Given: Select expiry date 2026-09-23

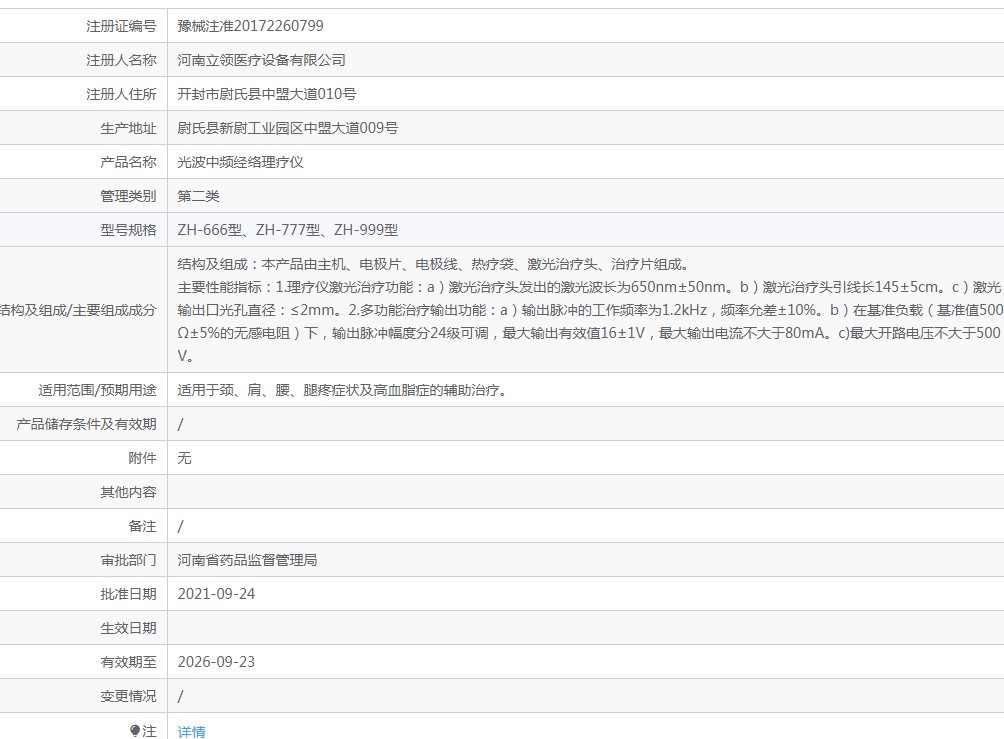Looking at the screenshot, I should point(216,662).
